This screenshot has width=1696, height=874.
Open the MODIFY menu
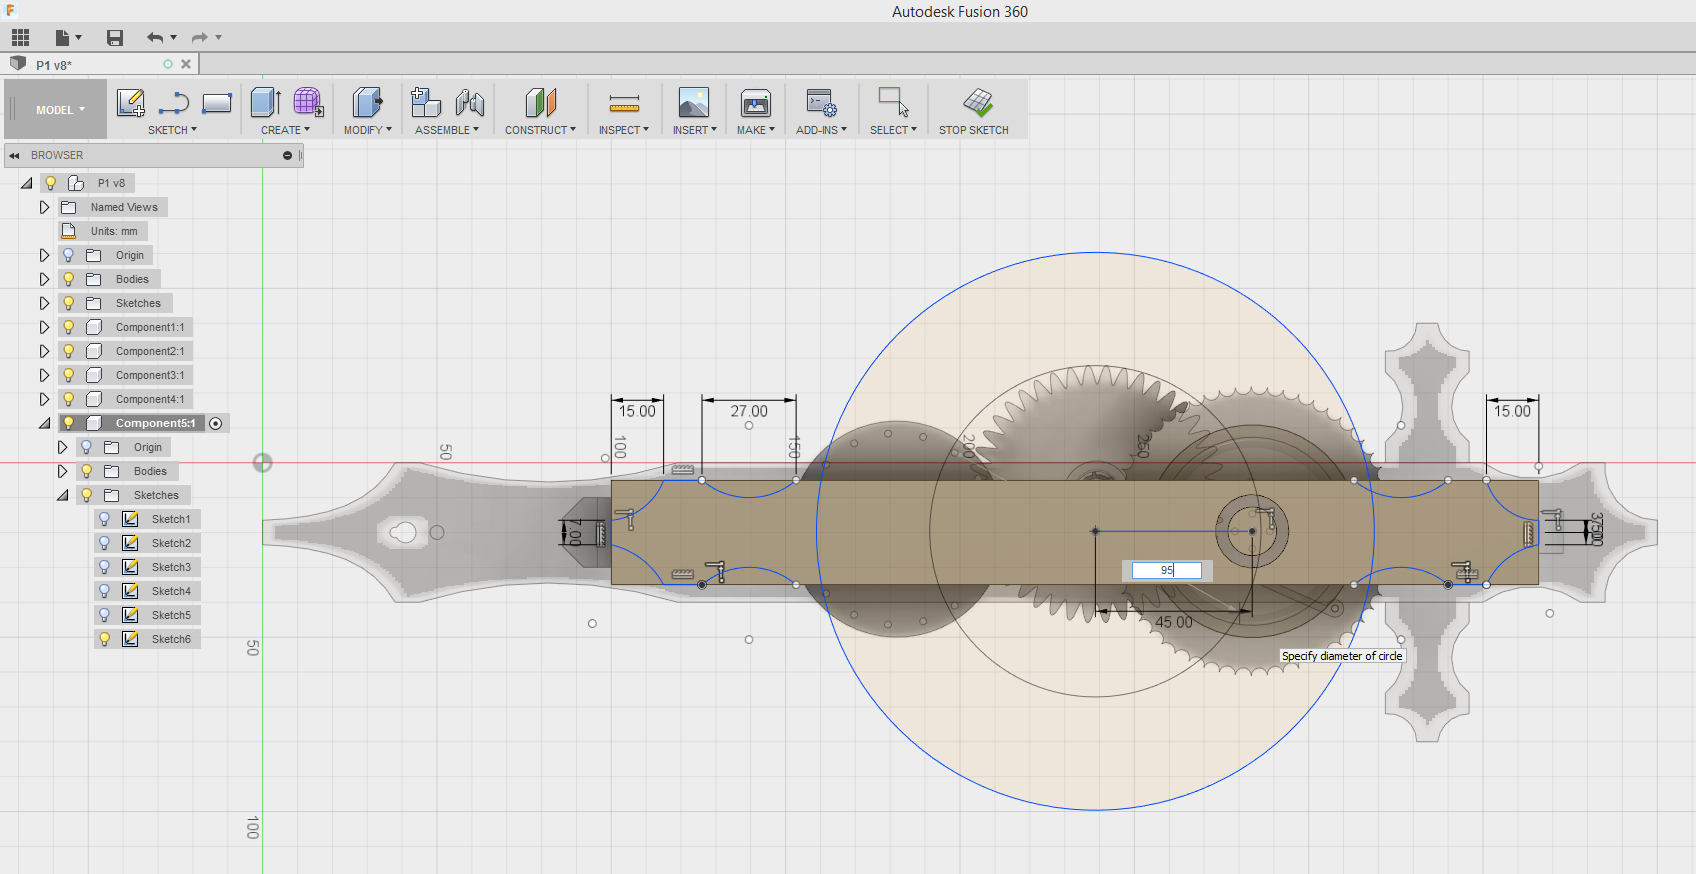(367, 130)
